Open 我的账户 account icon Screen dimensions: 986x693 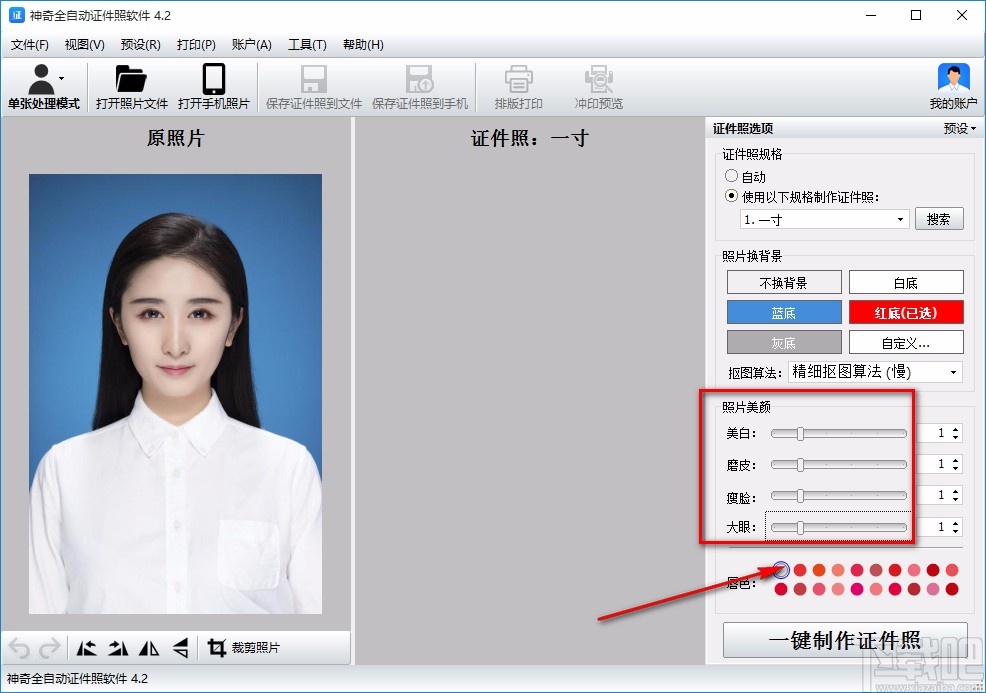[953, 87]
